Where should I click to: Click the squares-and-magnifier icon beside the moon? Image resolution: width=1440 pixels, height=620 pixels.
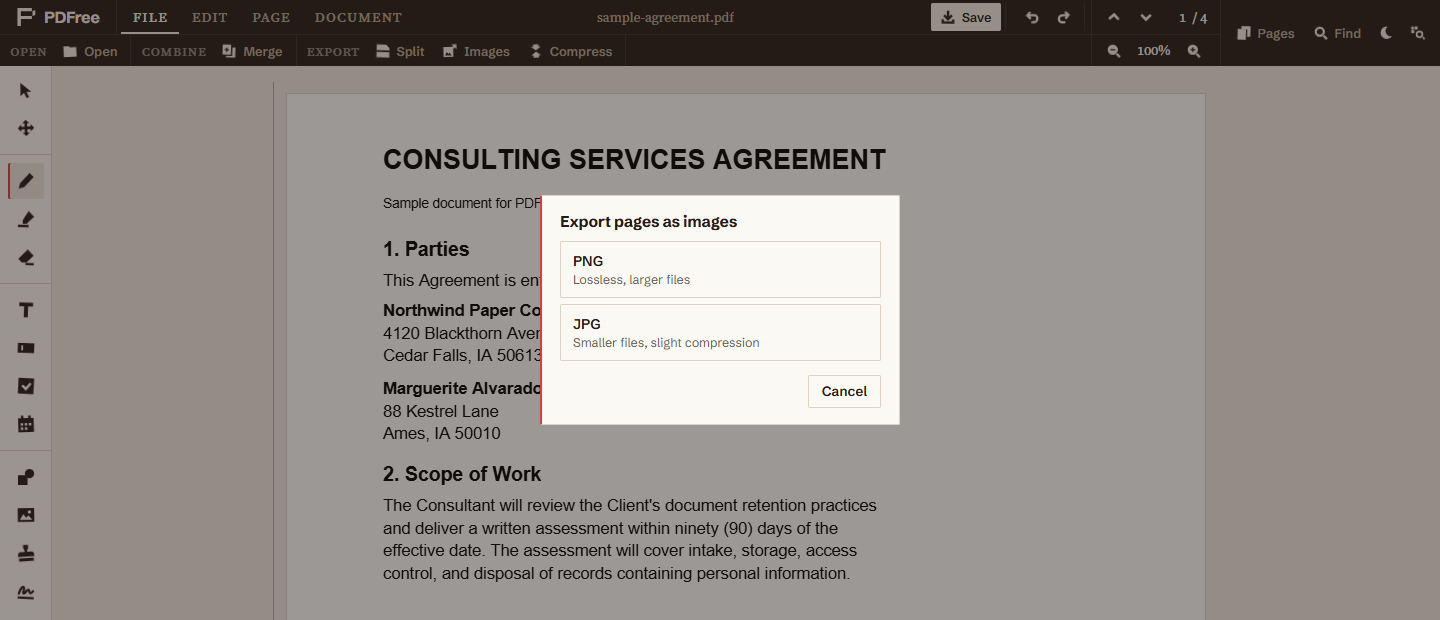tap(1417, 33)
